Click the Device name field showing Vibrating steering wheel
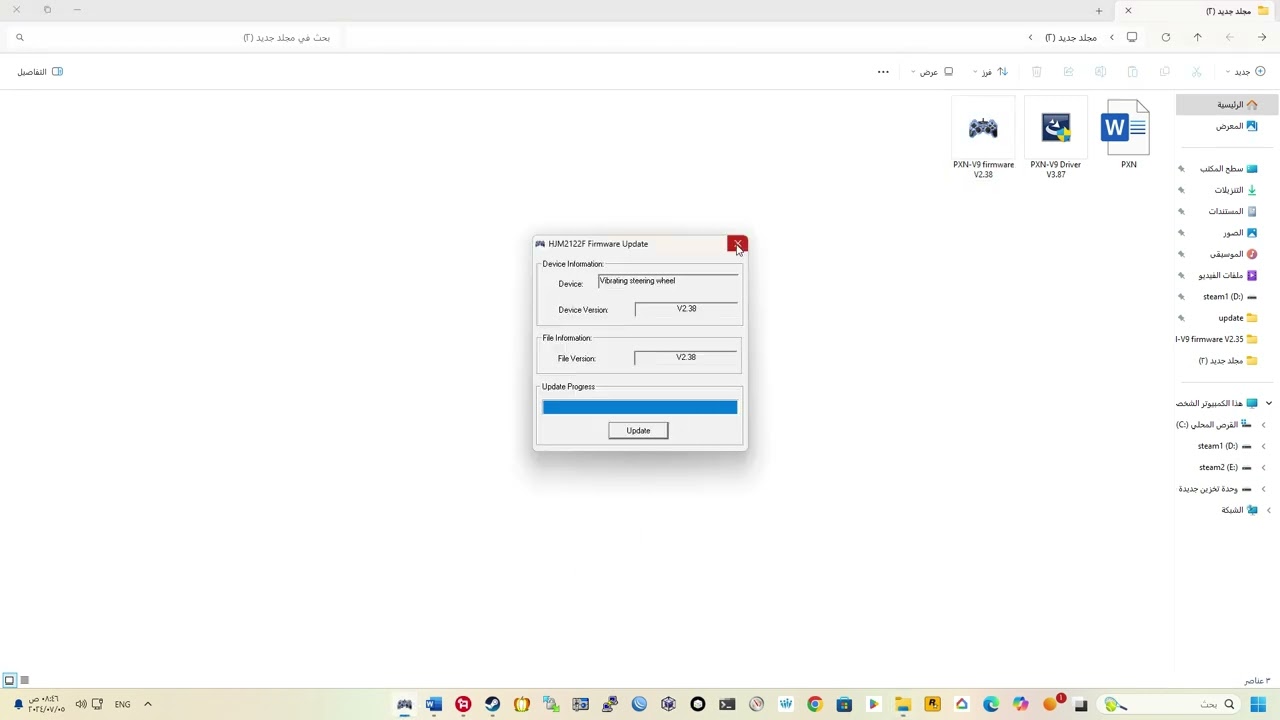 tap(668, 281)
